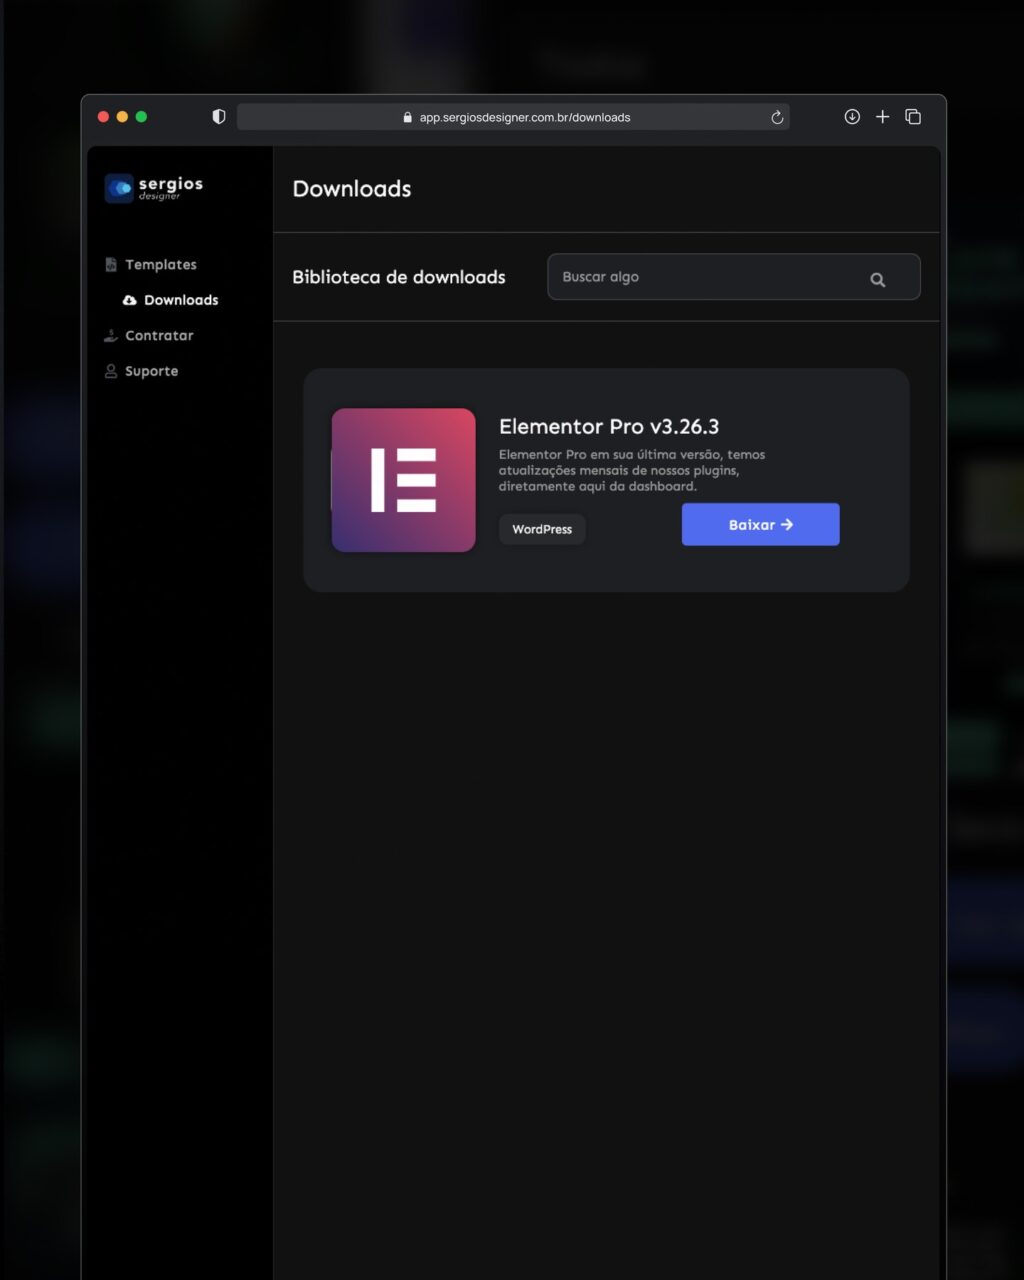Open a new tab with the plus icon

[x=882, y=117]
